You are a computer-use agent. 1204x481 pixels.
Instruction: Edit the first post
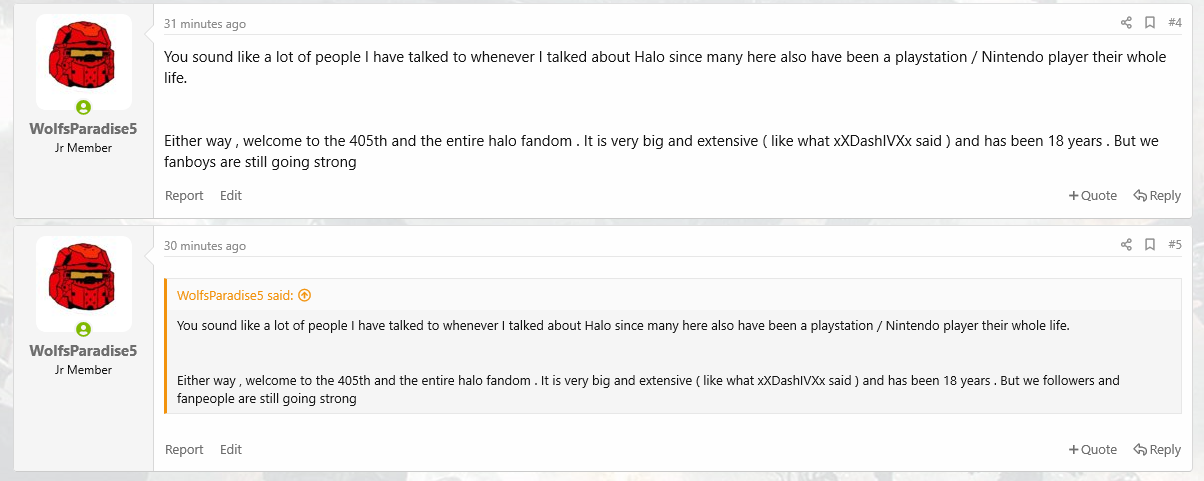pos(231,196)
